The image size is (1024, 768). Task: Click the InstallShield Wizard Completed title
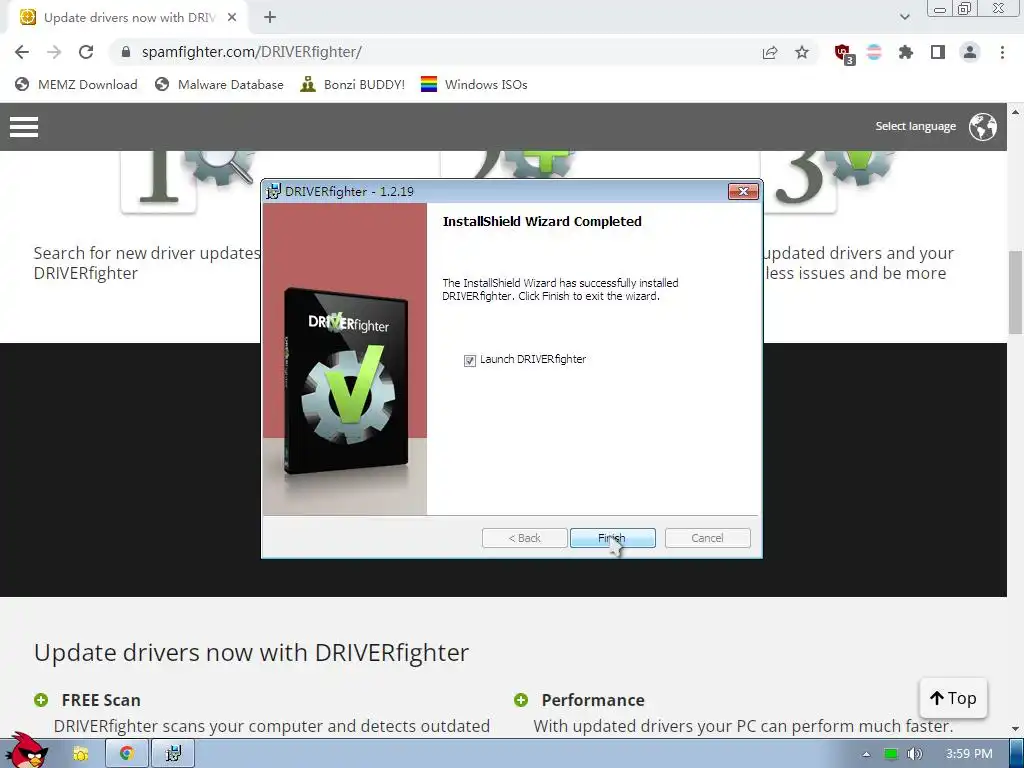coord(542,221)
